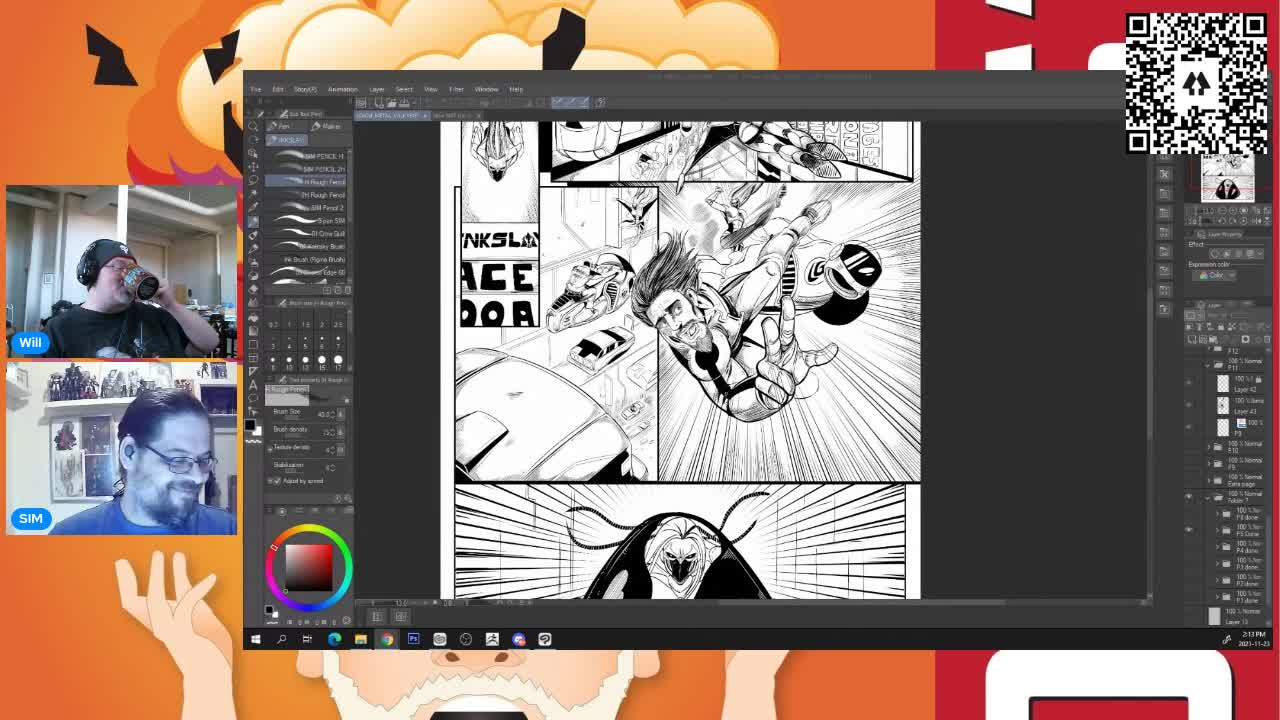Choose the SIM PENCIL H brush
This screenshot has height=720, width=1280.
[x=306, y=156]
